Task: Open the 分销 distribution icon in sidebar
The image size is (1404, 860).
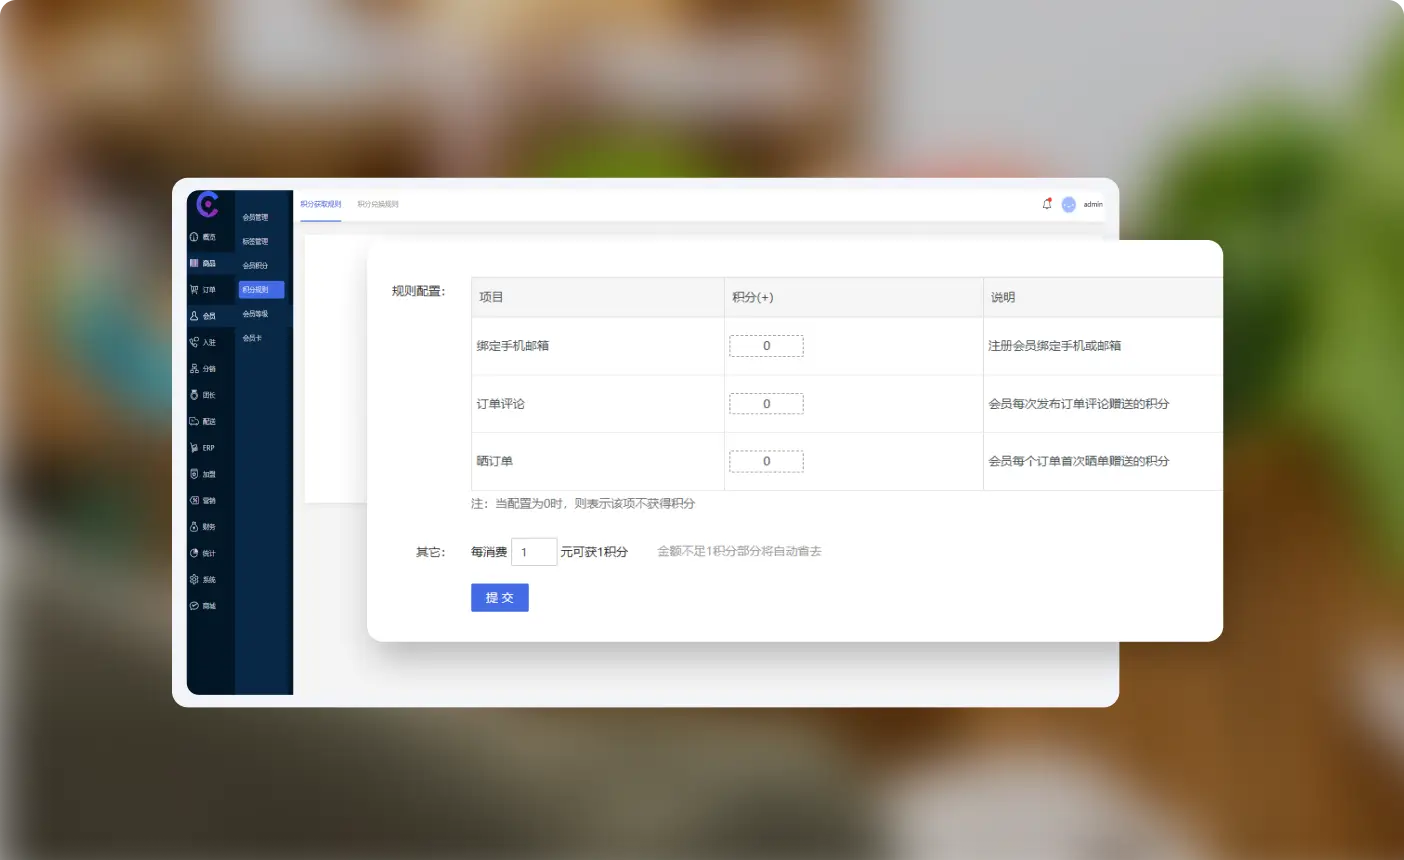Action: point(194,369)
